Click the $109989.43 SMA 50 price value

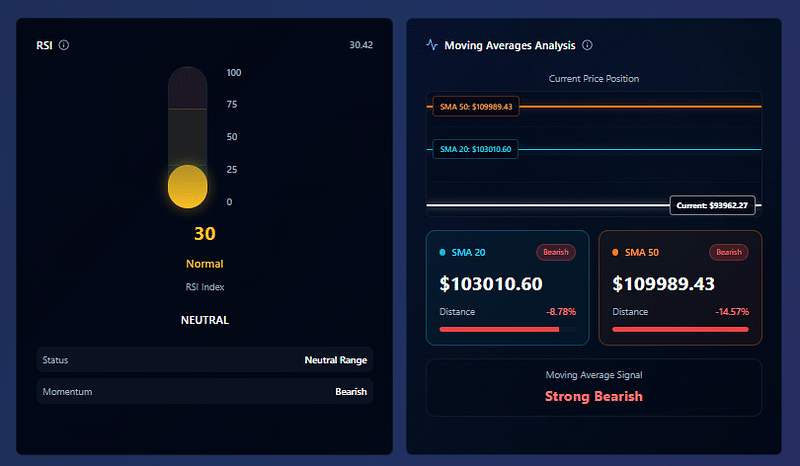[663, 284]
